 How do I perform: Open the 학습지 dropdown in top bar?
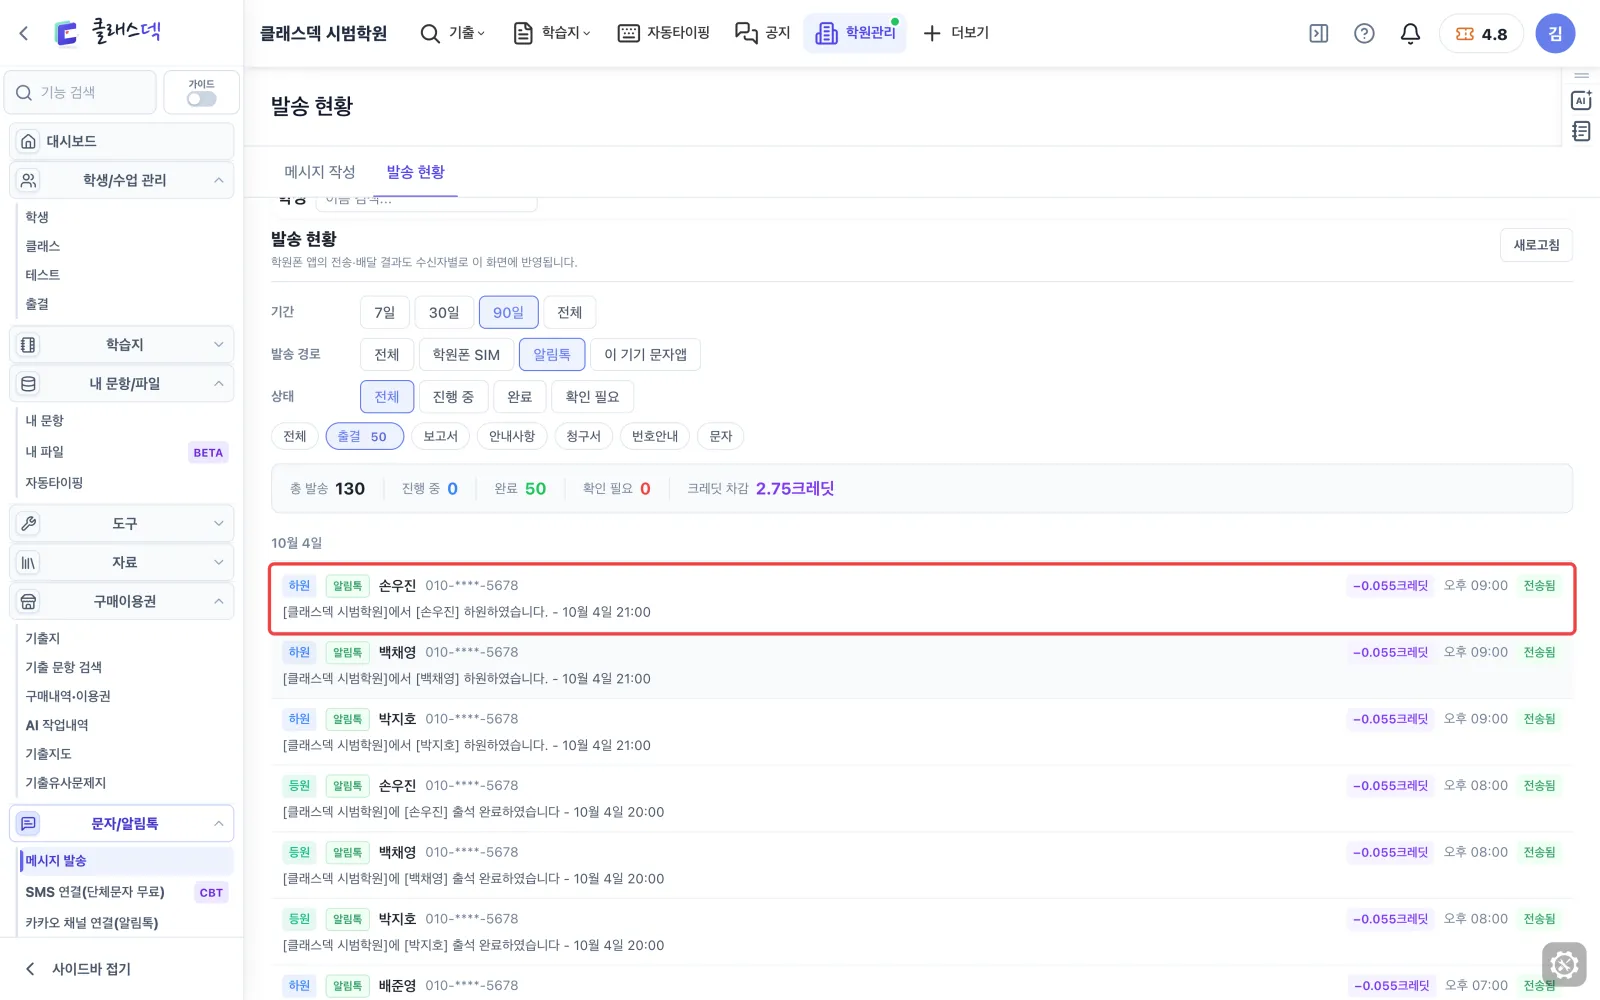coord(552,33)
